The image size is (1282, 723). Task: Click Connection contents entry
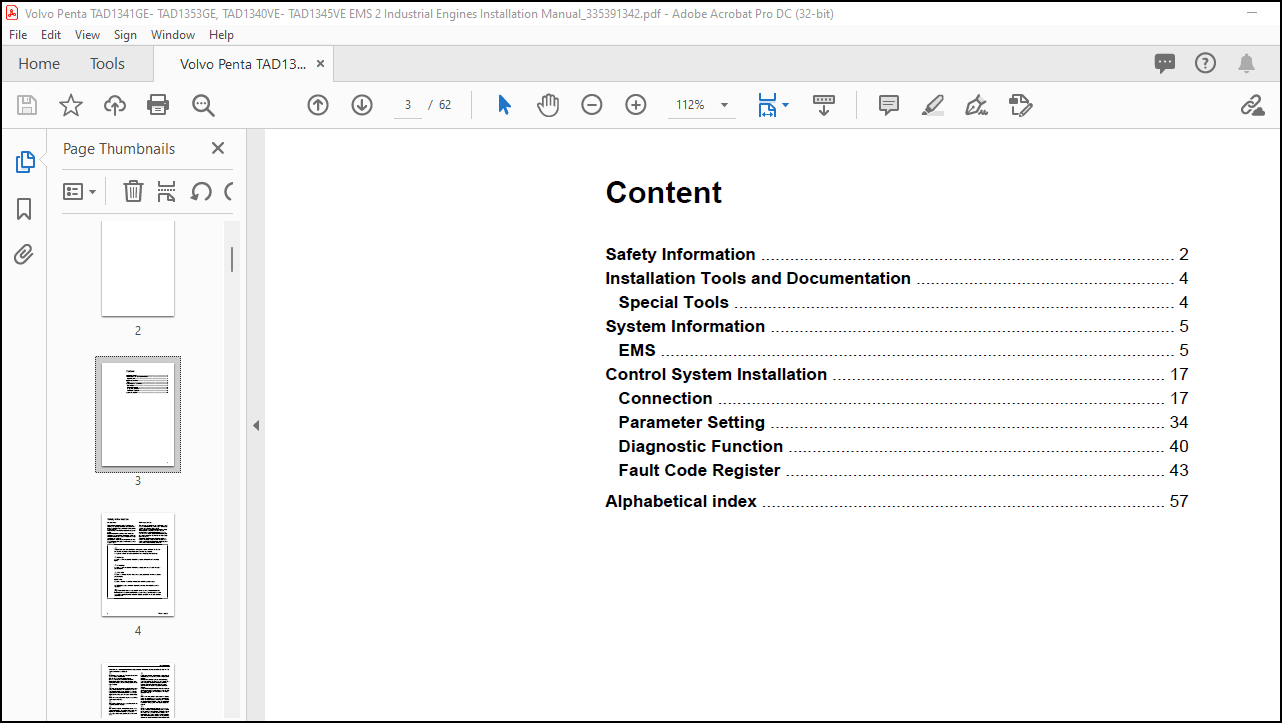903,398
